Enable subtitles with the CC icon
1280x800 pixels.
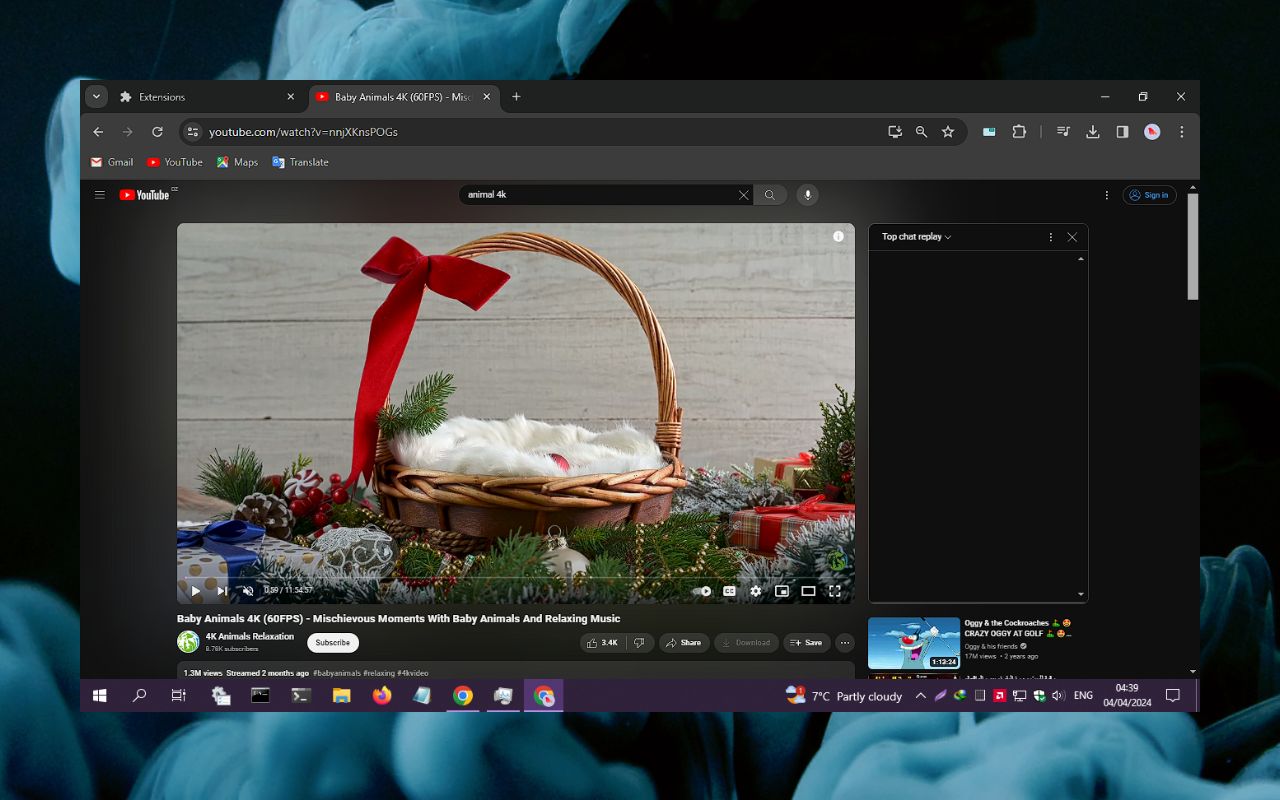point(730,591)
